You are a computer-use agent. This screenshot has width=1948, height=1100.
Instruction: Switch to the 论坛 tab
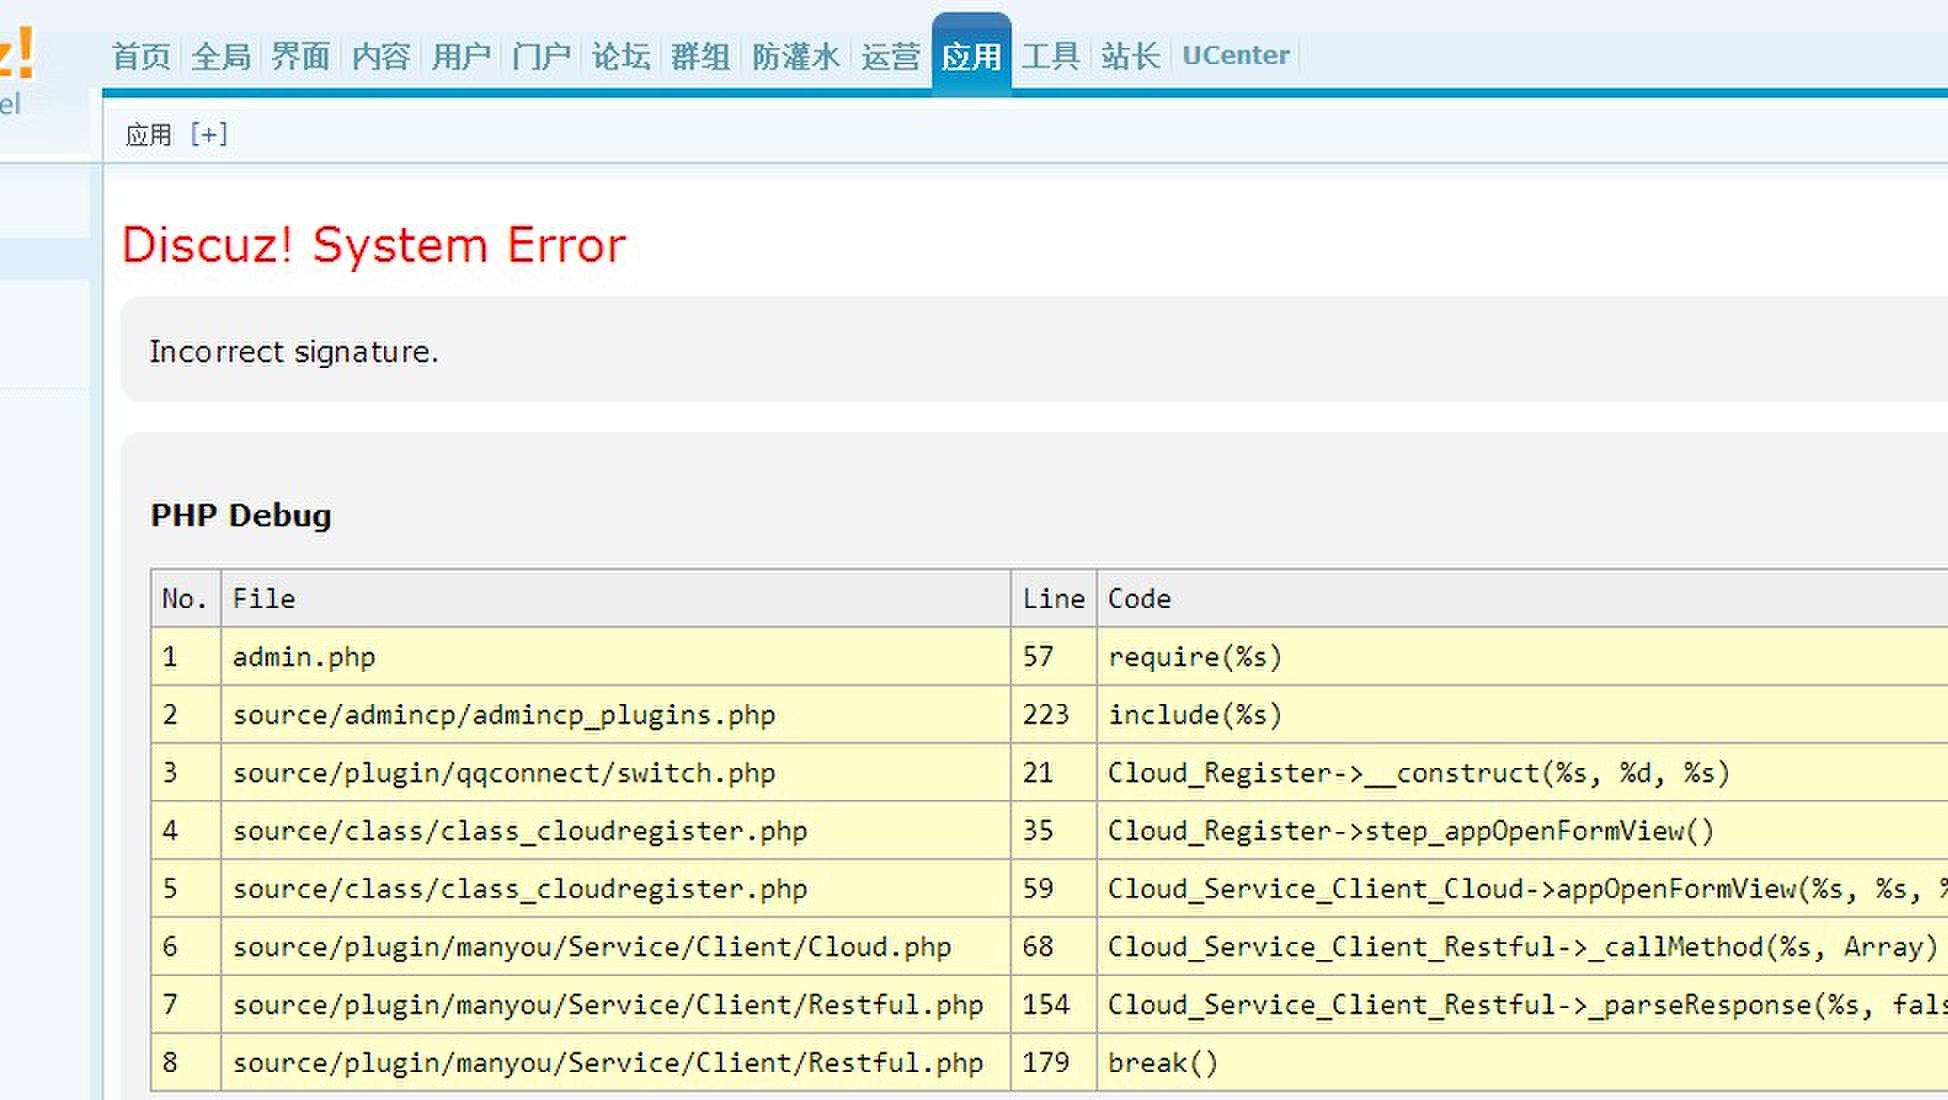(x=621, y=56)
